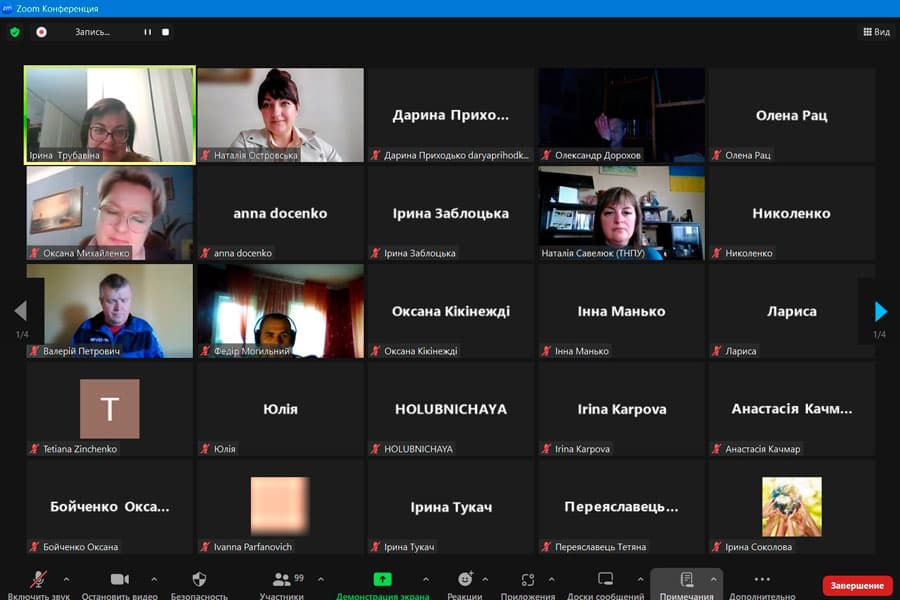The width and height of the screenshot is (900, 600).
Task: Click the Irina Karpova large name text
Action: [x=622, y=409]
